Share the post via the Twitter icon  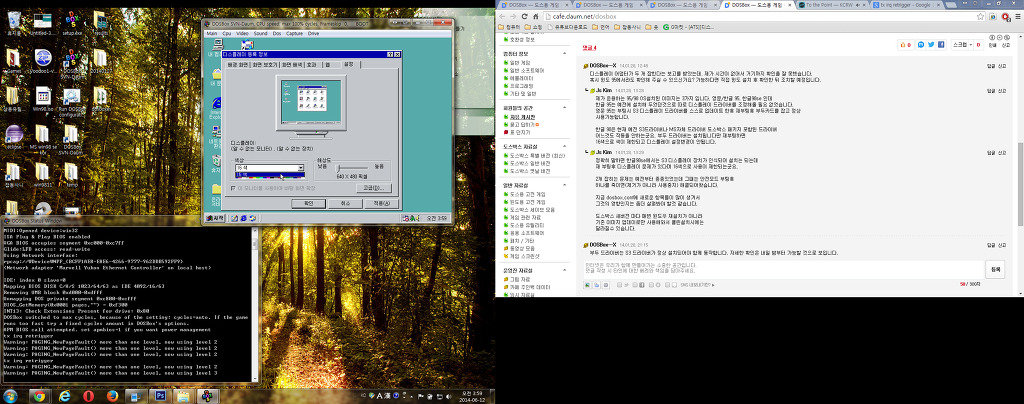(929, 45)
